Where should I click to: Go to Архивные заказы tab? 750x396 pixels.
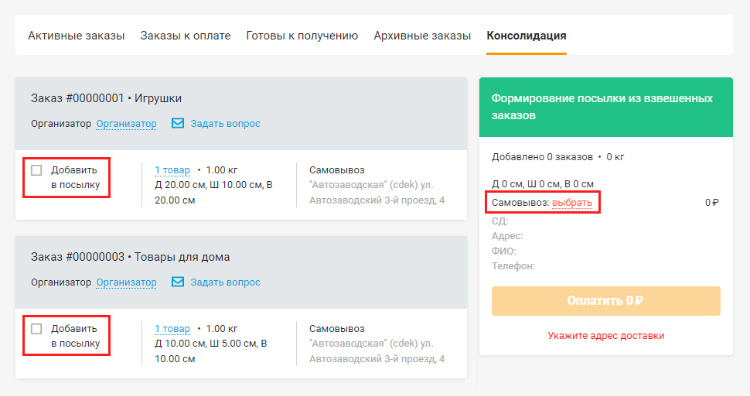422,36
